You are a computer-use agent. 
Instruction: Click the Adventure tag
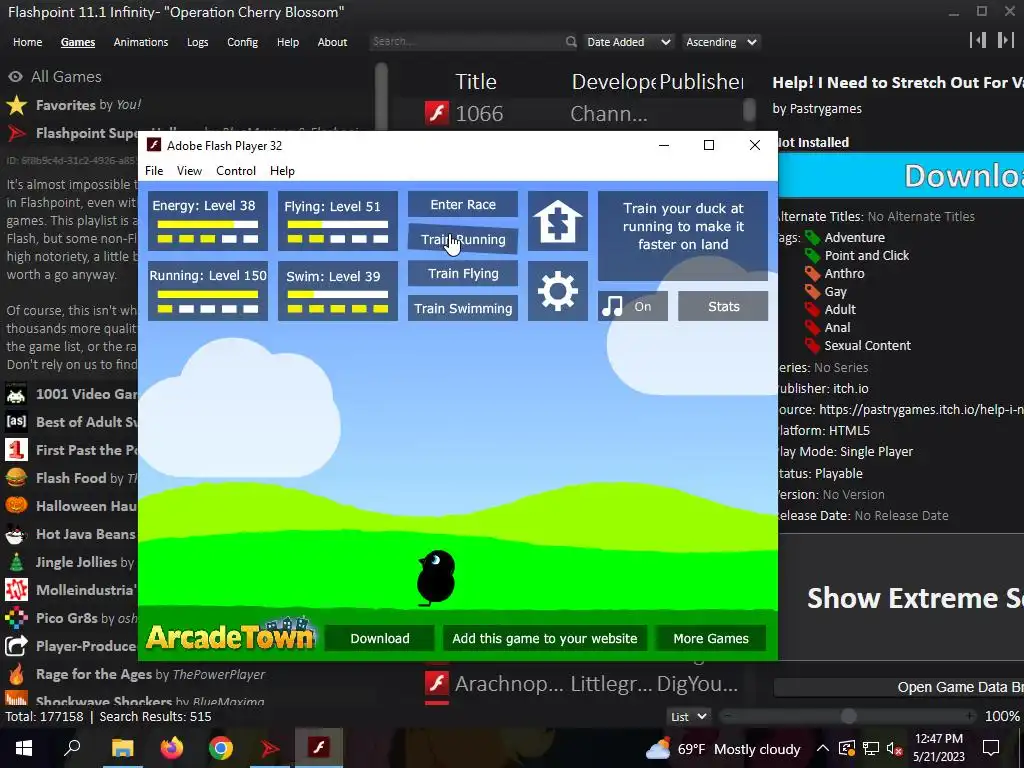pos(854,238)
